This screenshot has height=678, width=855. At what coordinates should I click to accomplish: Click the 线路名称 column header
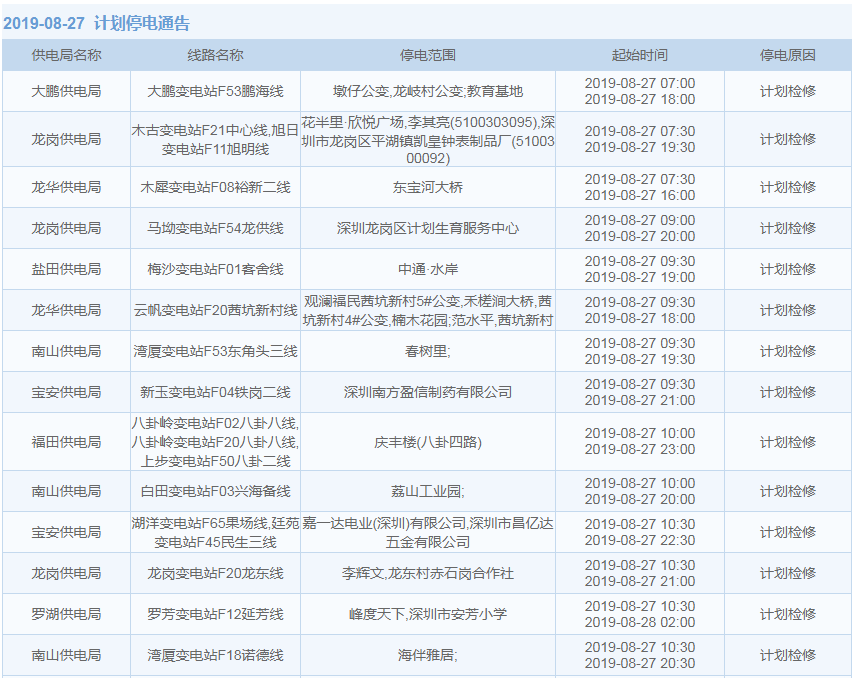(215, 55)
